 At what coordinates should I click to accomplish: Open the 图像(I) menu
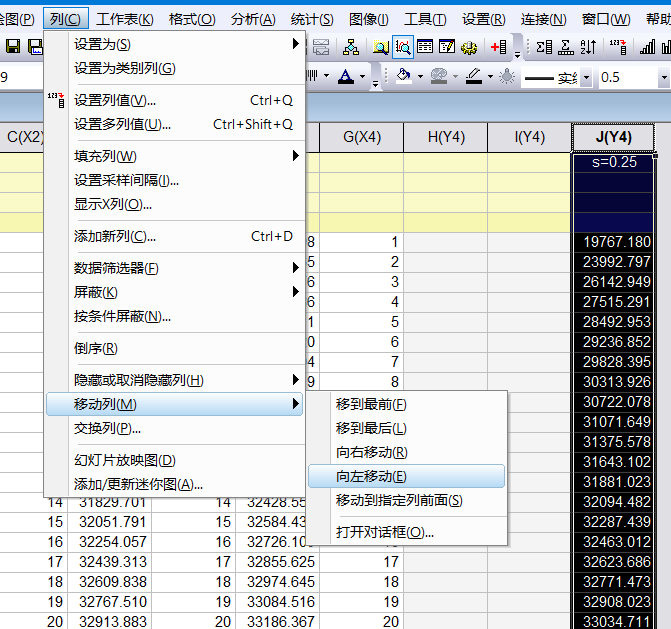click(368, 19)
